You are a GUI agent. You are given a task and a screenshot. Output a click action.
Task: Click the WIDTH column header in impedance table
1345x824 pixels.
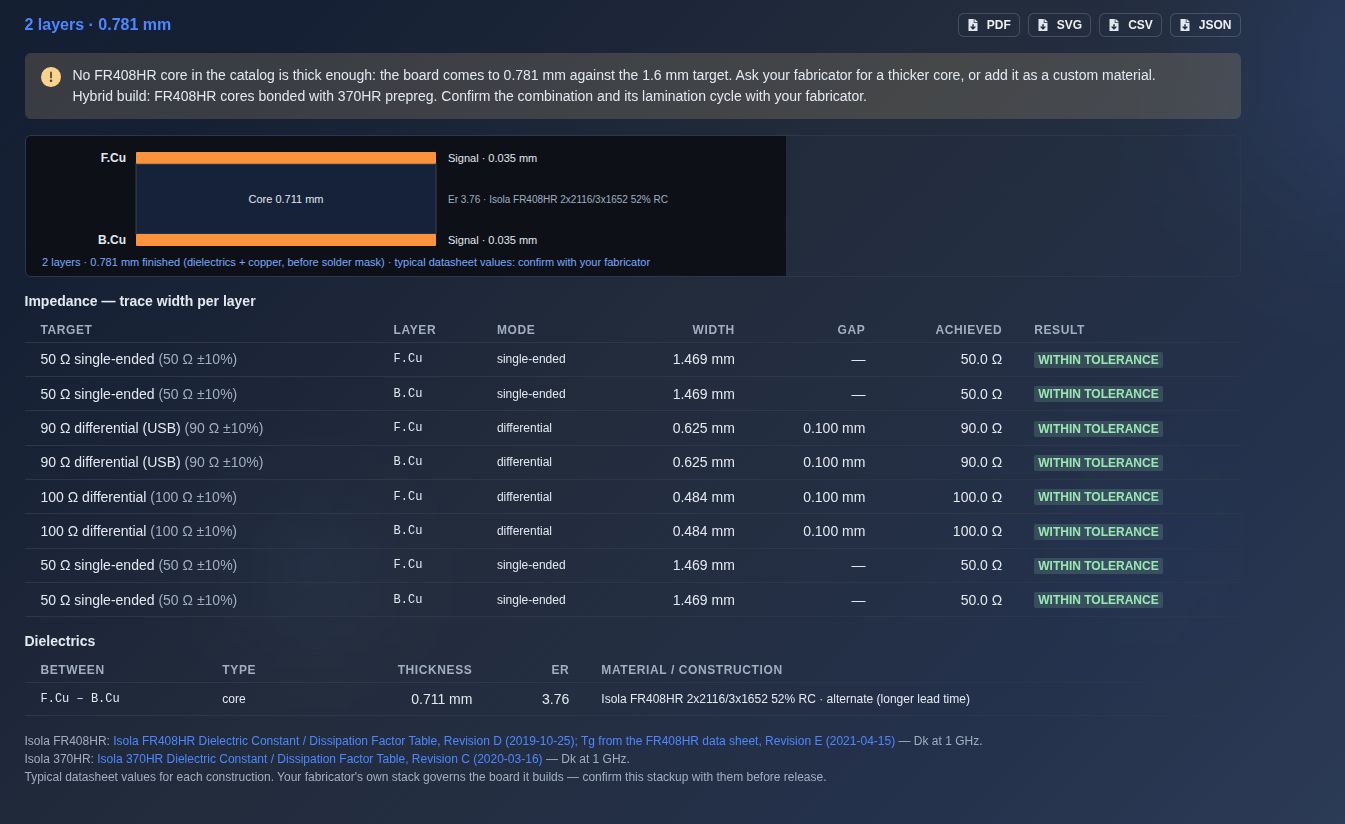713,330
